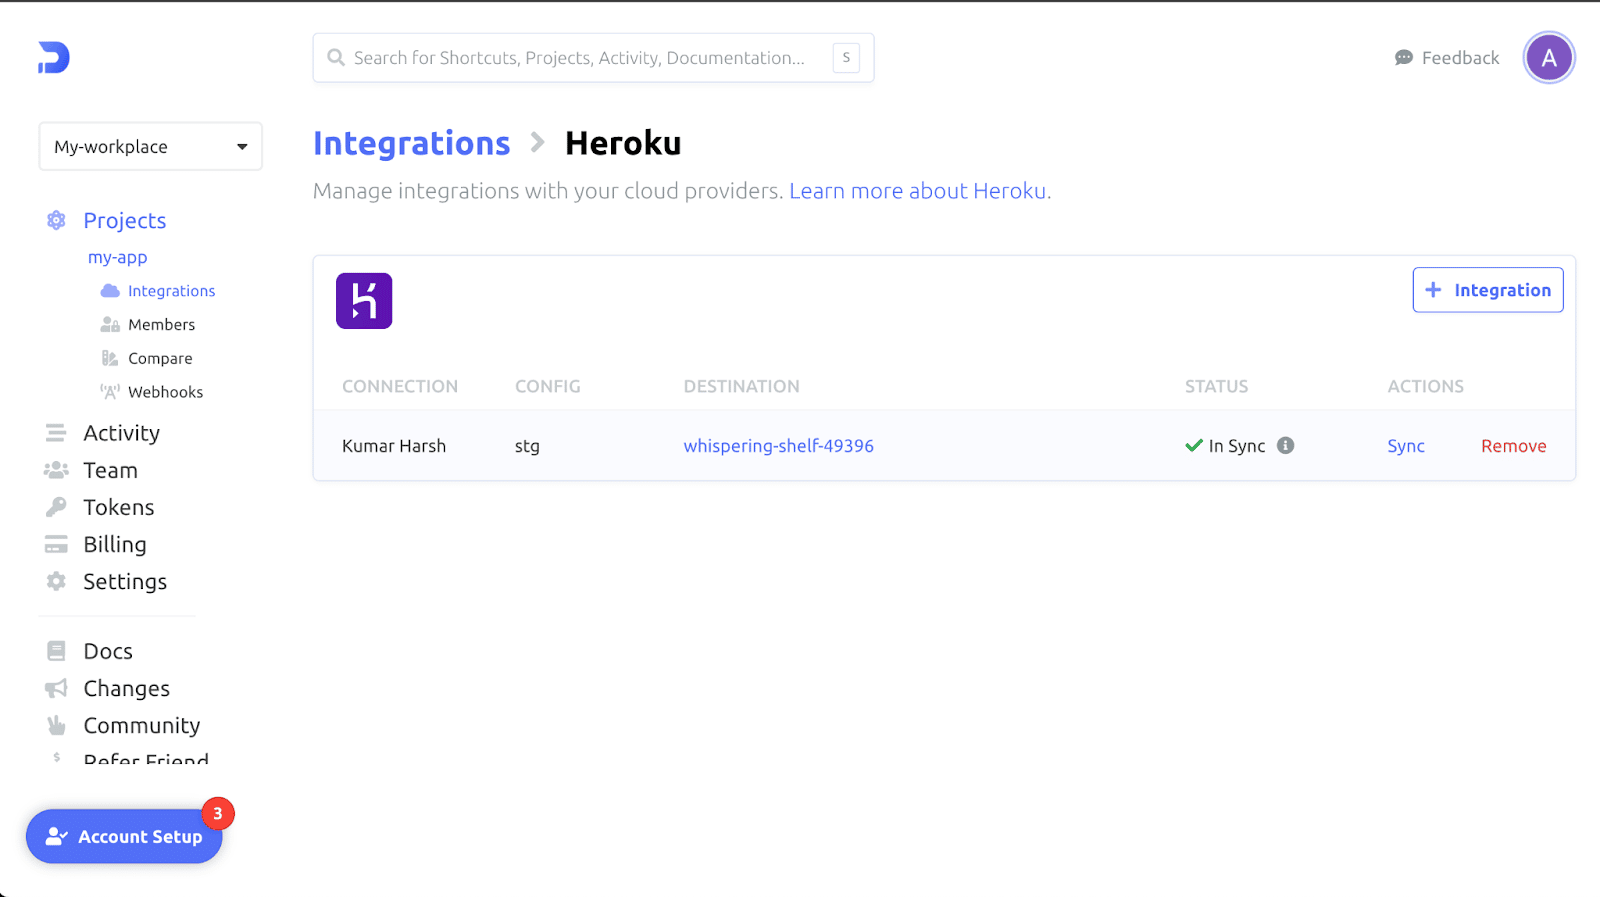
Task: Click the Projects gear icon in the sidebar
Action: point(56,221)
